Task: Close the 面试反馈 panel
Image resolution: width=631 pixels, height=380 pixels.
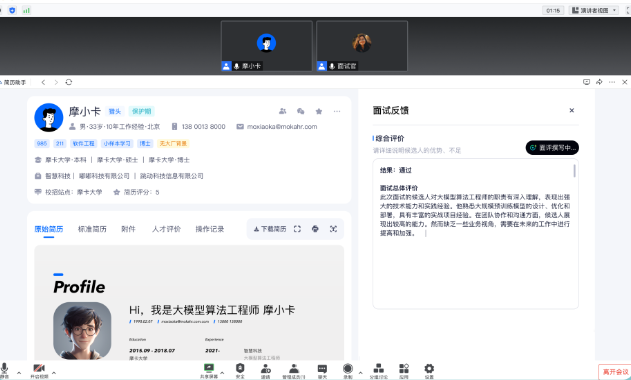Action: point(571,110)
